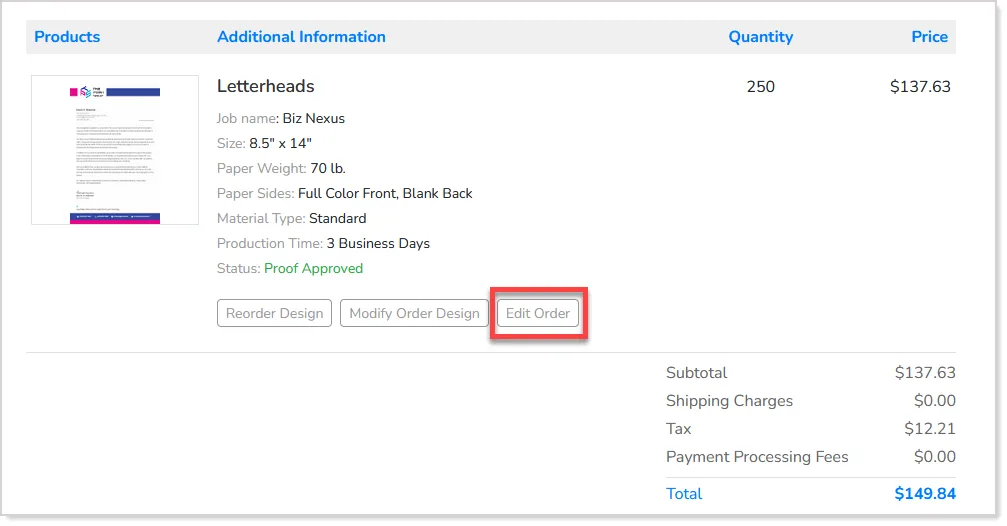Image resolution: width=1007 pixels, height=526 pixels.
Task: Click the Modify Order Design button
Action: [x=414, y=313]
